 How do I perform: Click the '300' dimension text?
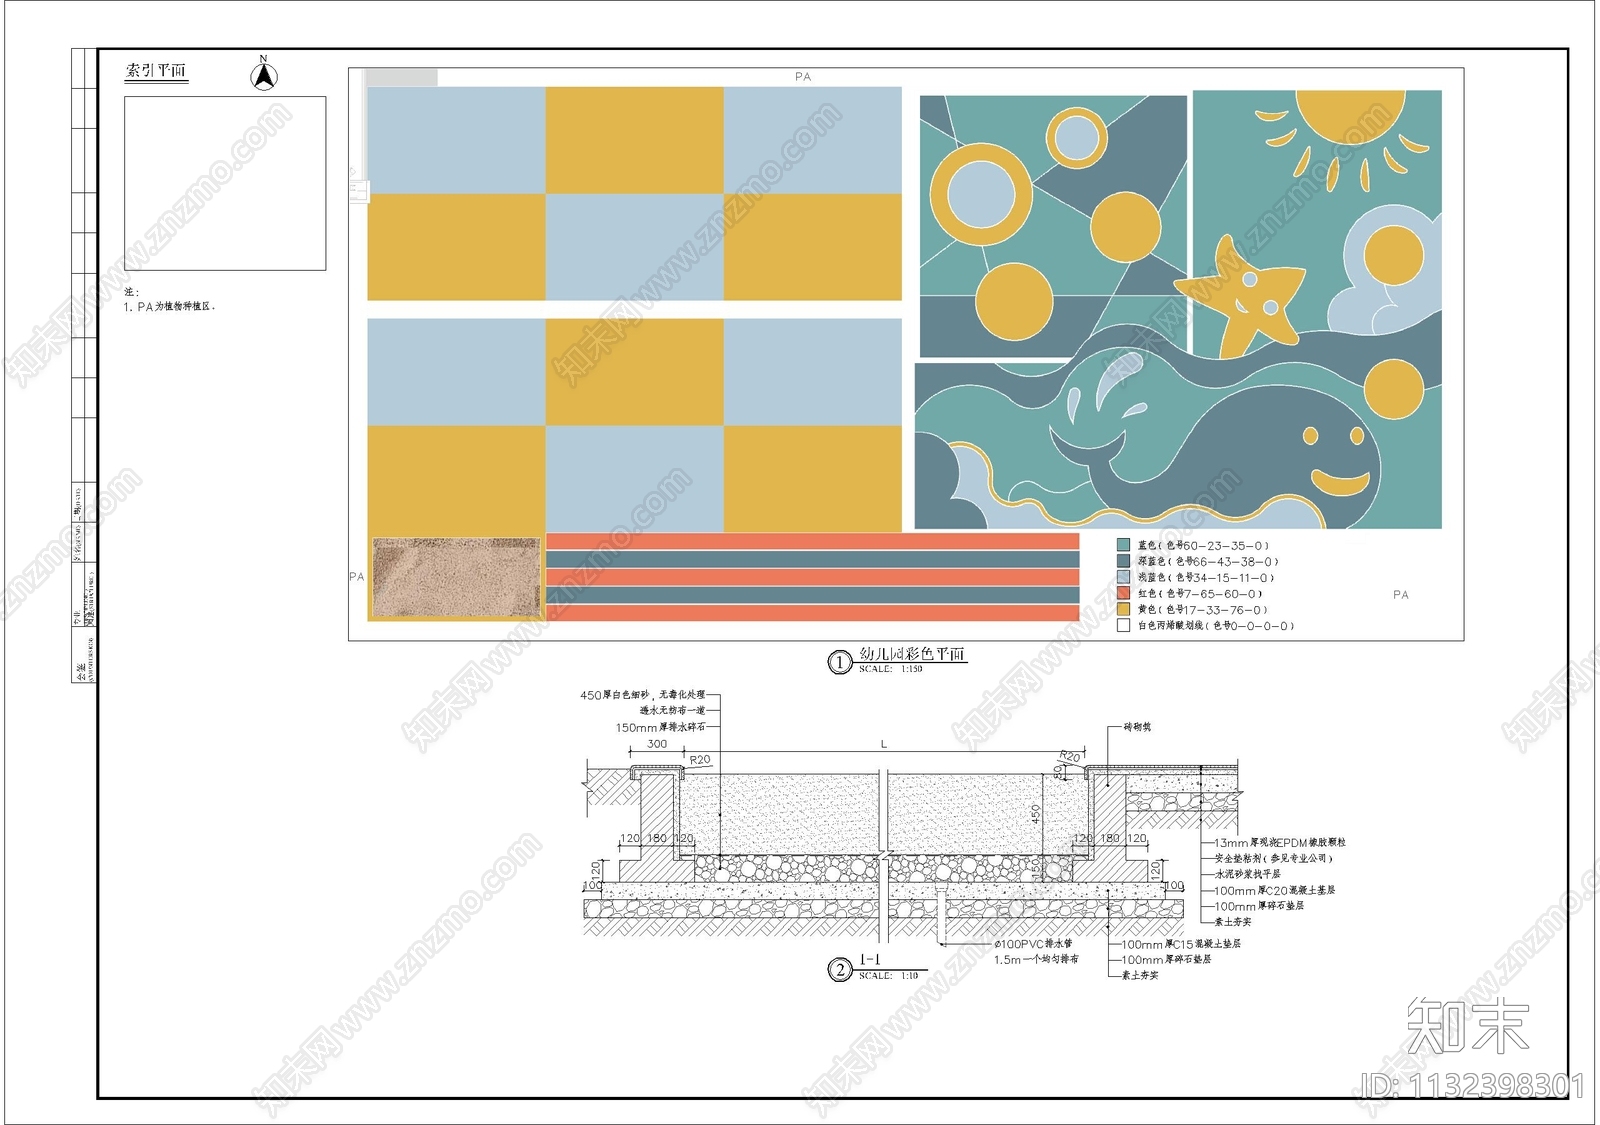coord(657,744)
